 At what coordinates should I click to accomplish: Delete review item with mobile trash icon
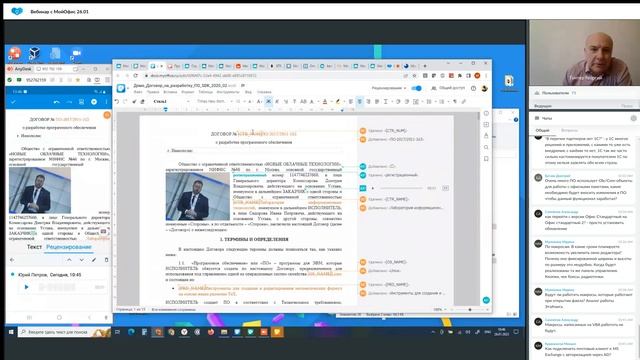tap(106, 260)
